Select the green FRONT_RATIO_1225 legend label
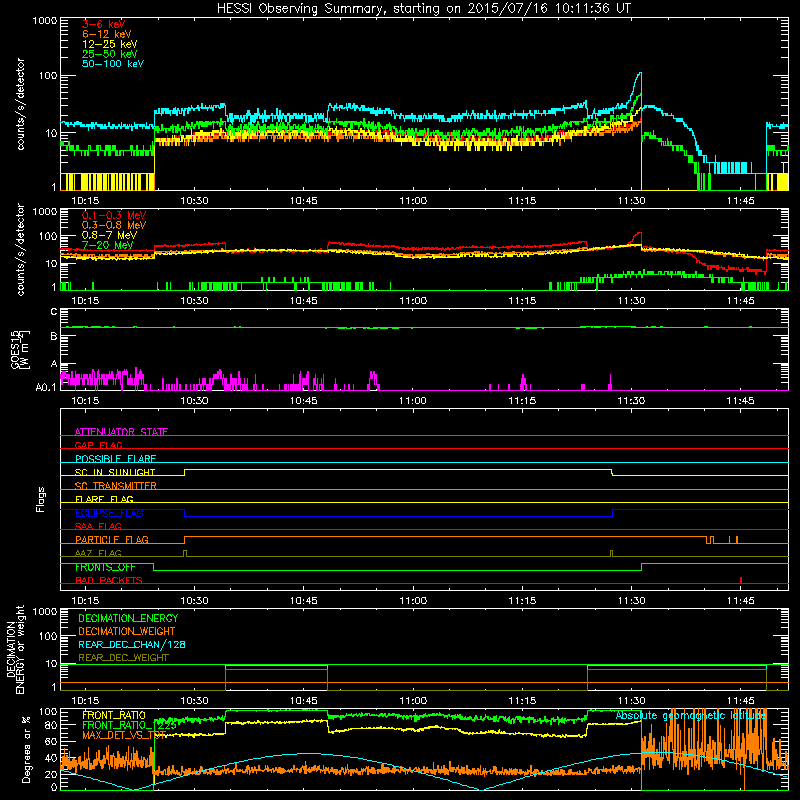Viewport: 800px width, 800px height. point(130,725)
